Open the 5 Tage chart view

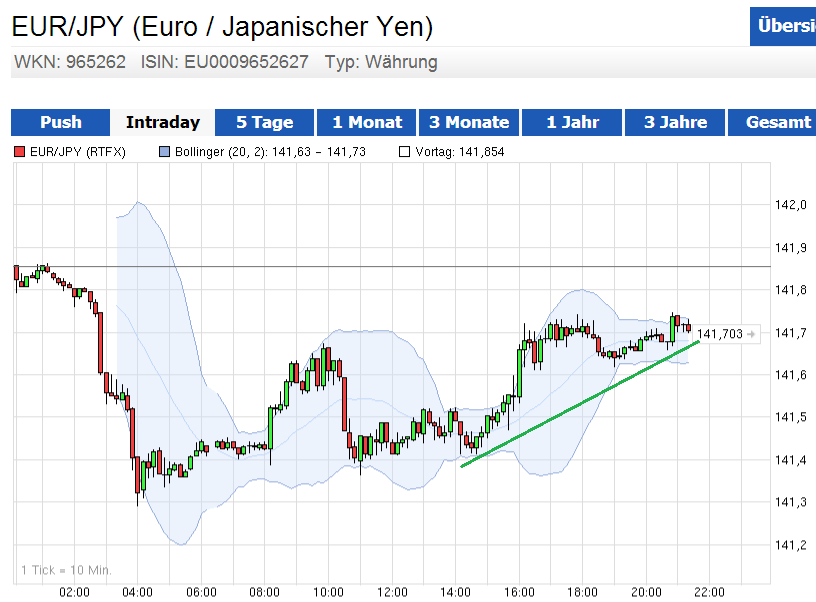click(x=264, y=123)
